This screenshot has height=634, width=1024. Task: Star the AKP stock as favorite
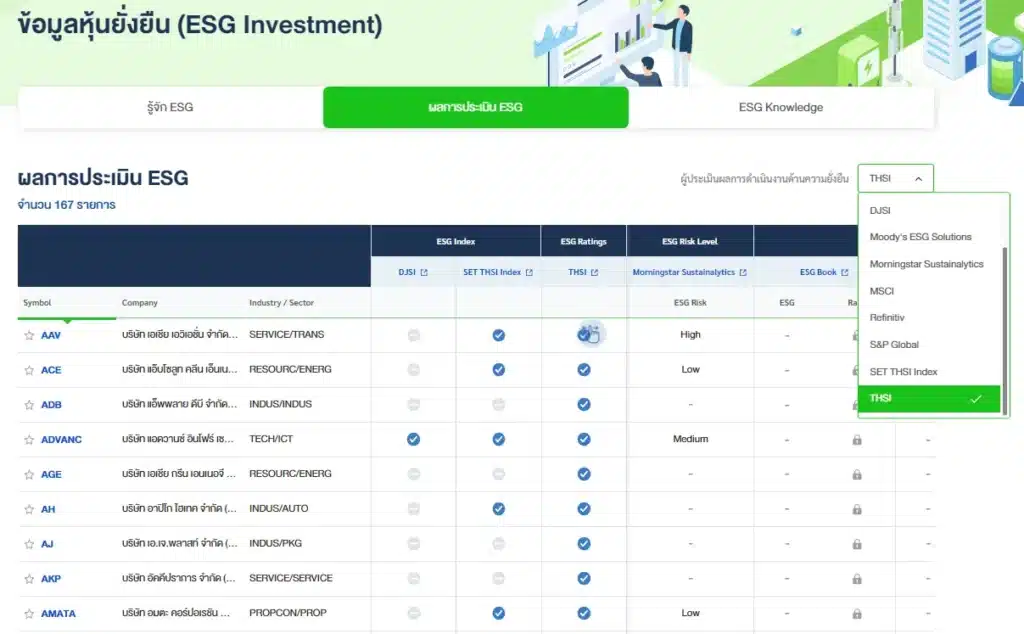point(29,579)
